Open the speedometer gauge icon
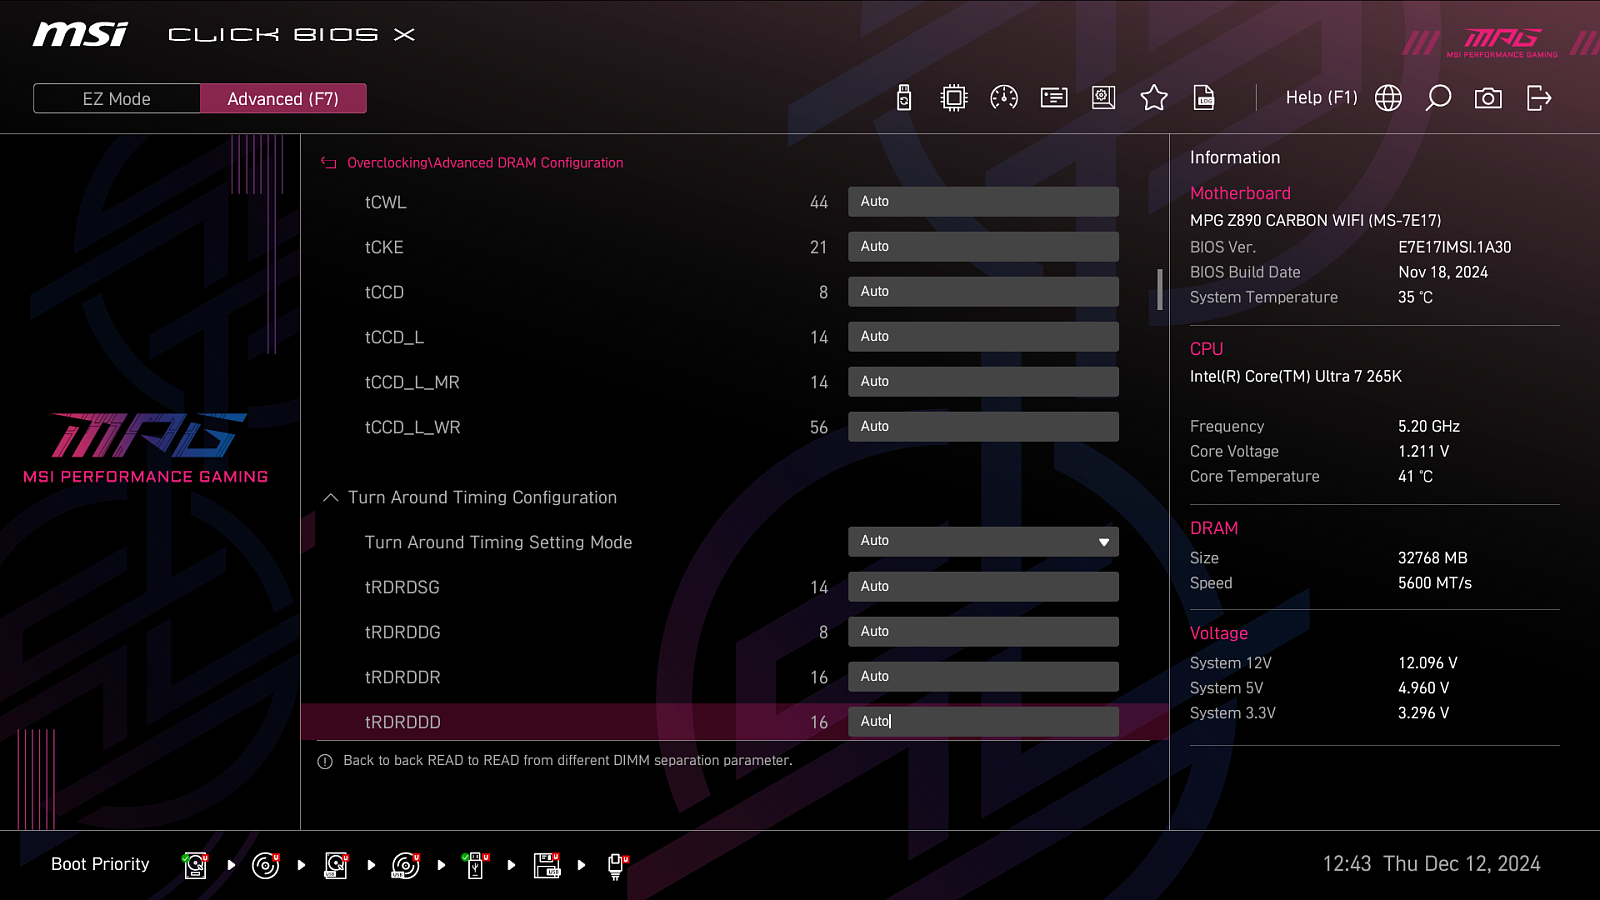The width and height of the screenshot is (1600, 900). pyautogui.click(x=1004, y=97)
